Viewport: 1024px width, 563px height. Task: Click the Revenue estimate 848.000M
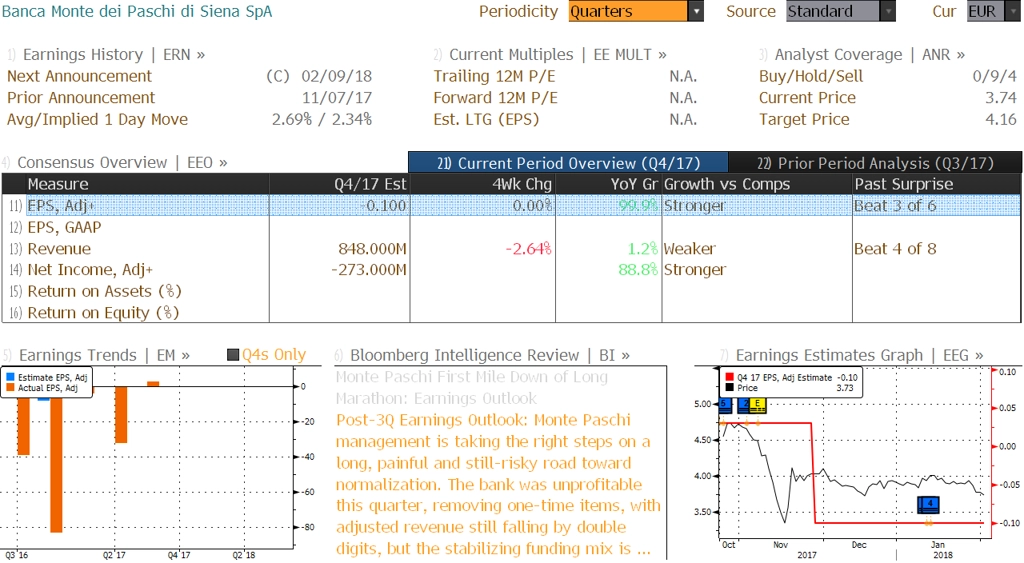point(372,248)
